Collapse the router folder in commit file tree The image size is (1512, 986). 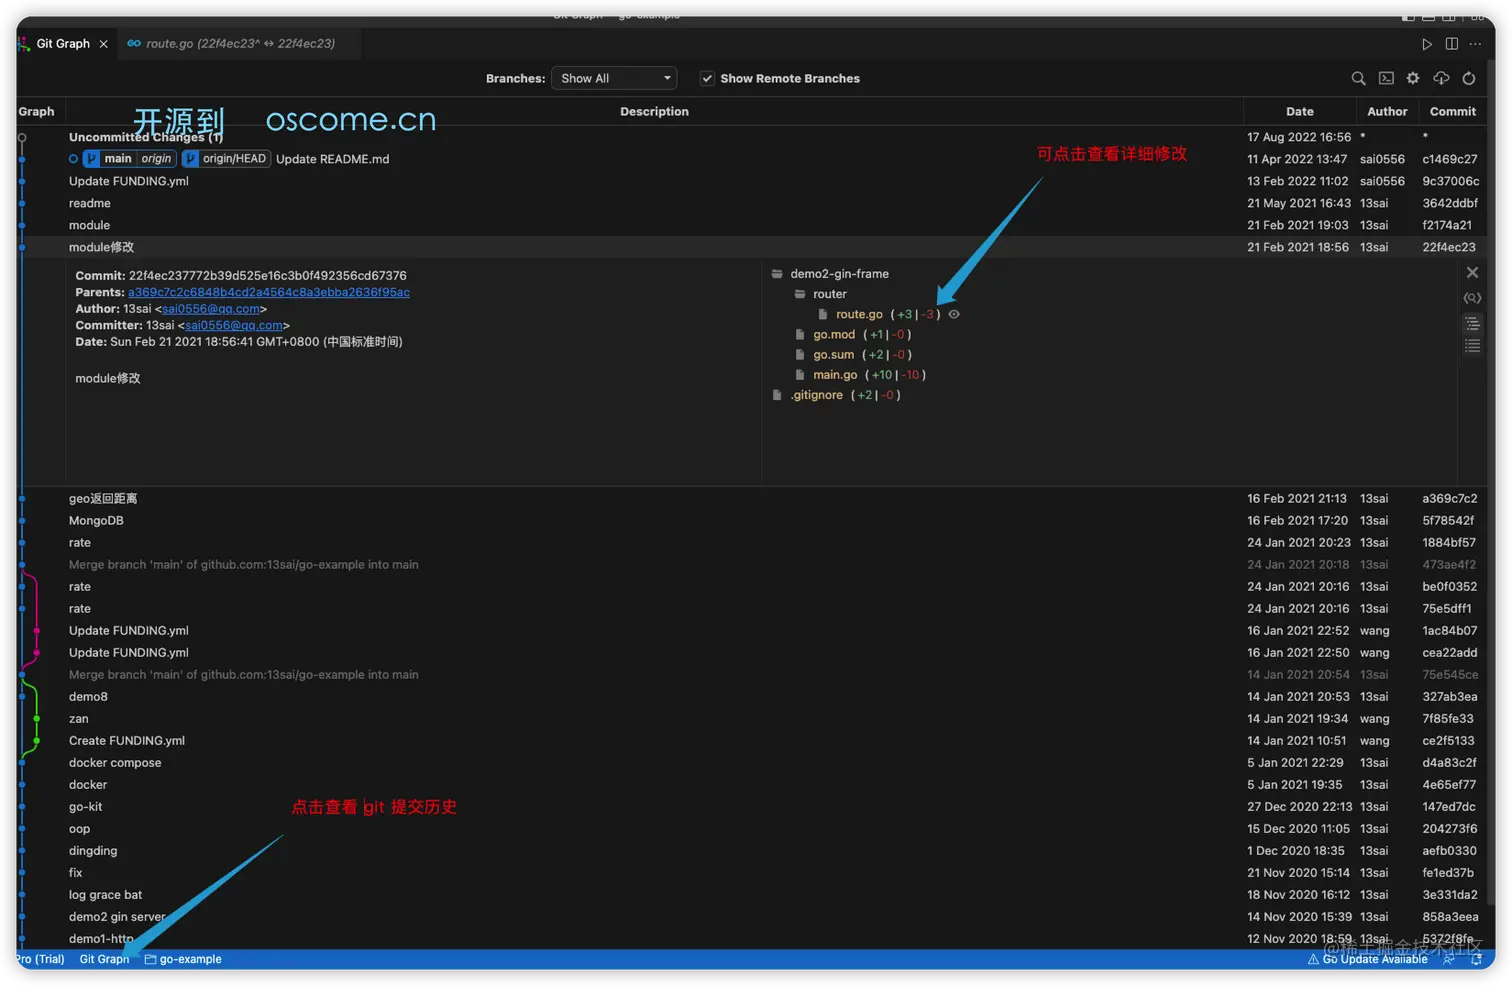pos(799,294)
